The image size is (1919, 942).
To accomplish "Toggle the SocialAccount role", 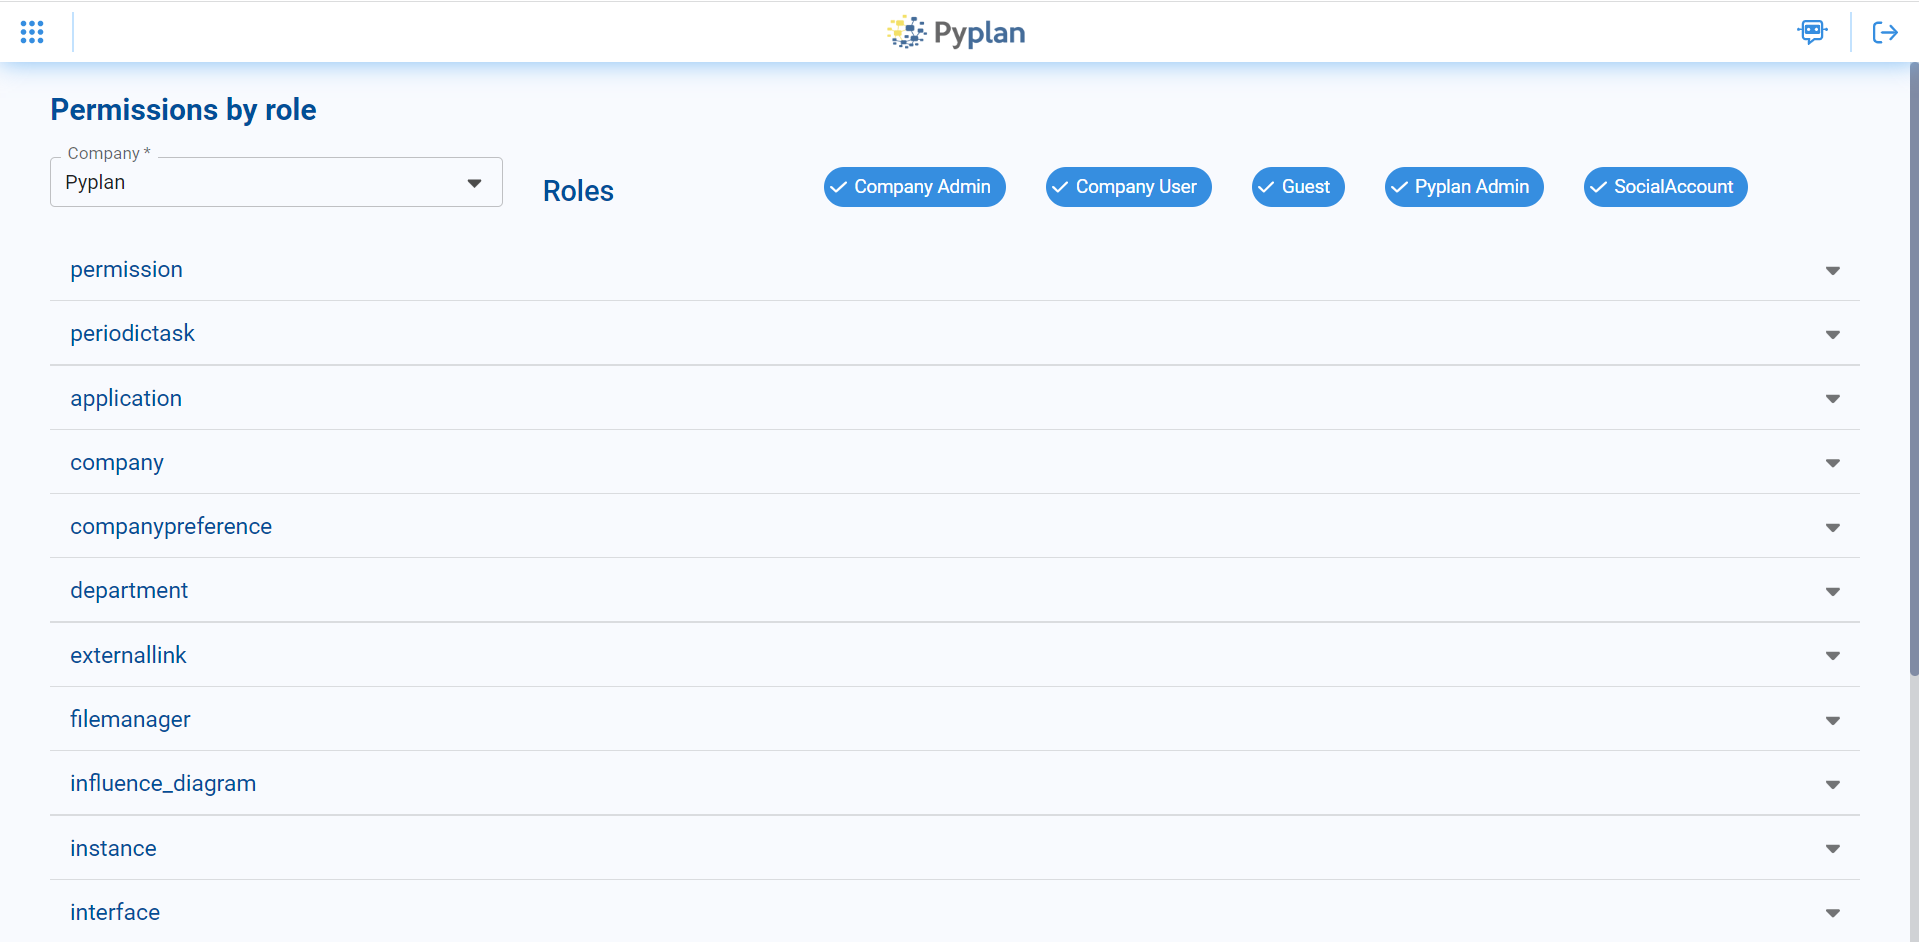I will [x=1664, y=186].
